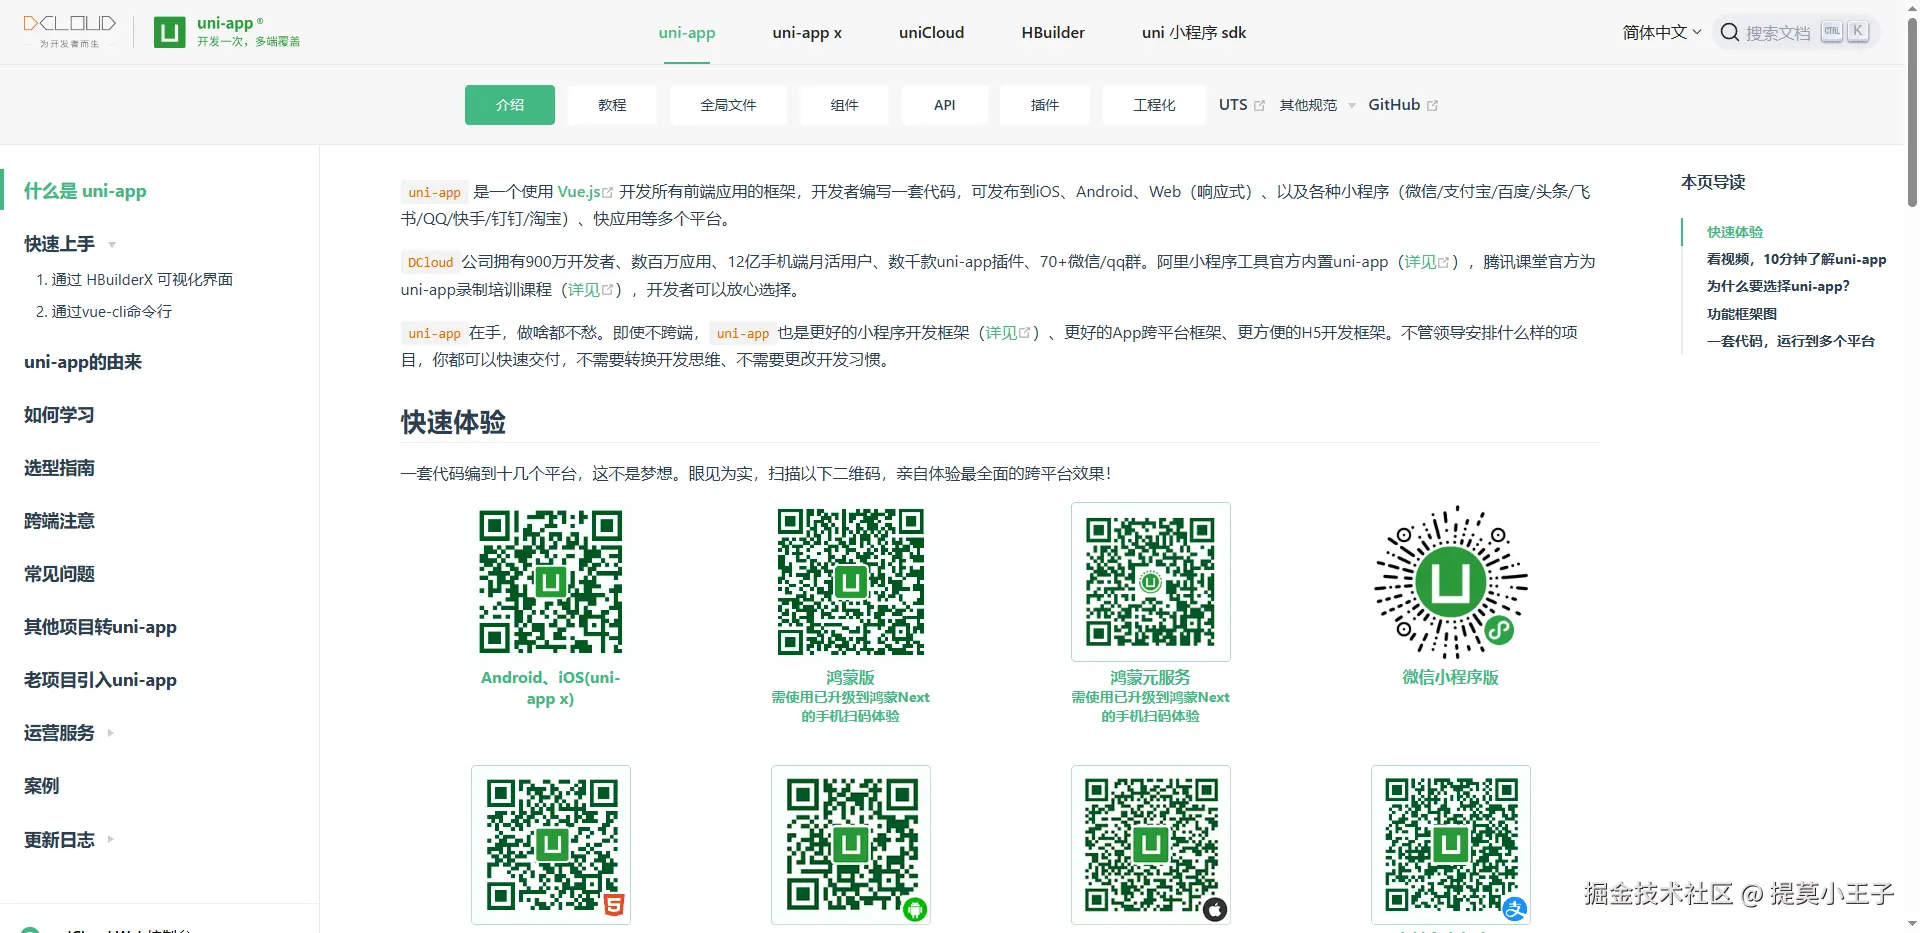Open 跨端注意 sidebar item
Image resolution: width=1920 pixels, height=933 pixels.
(59, 521)
